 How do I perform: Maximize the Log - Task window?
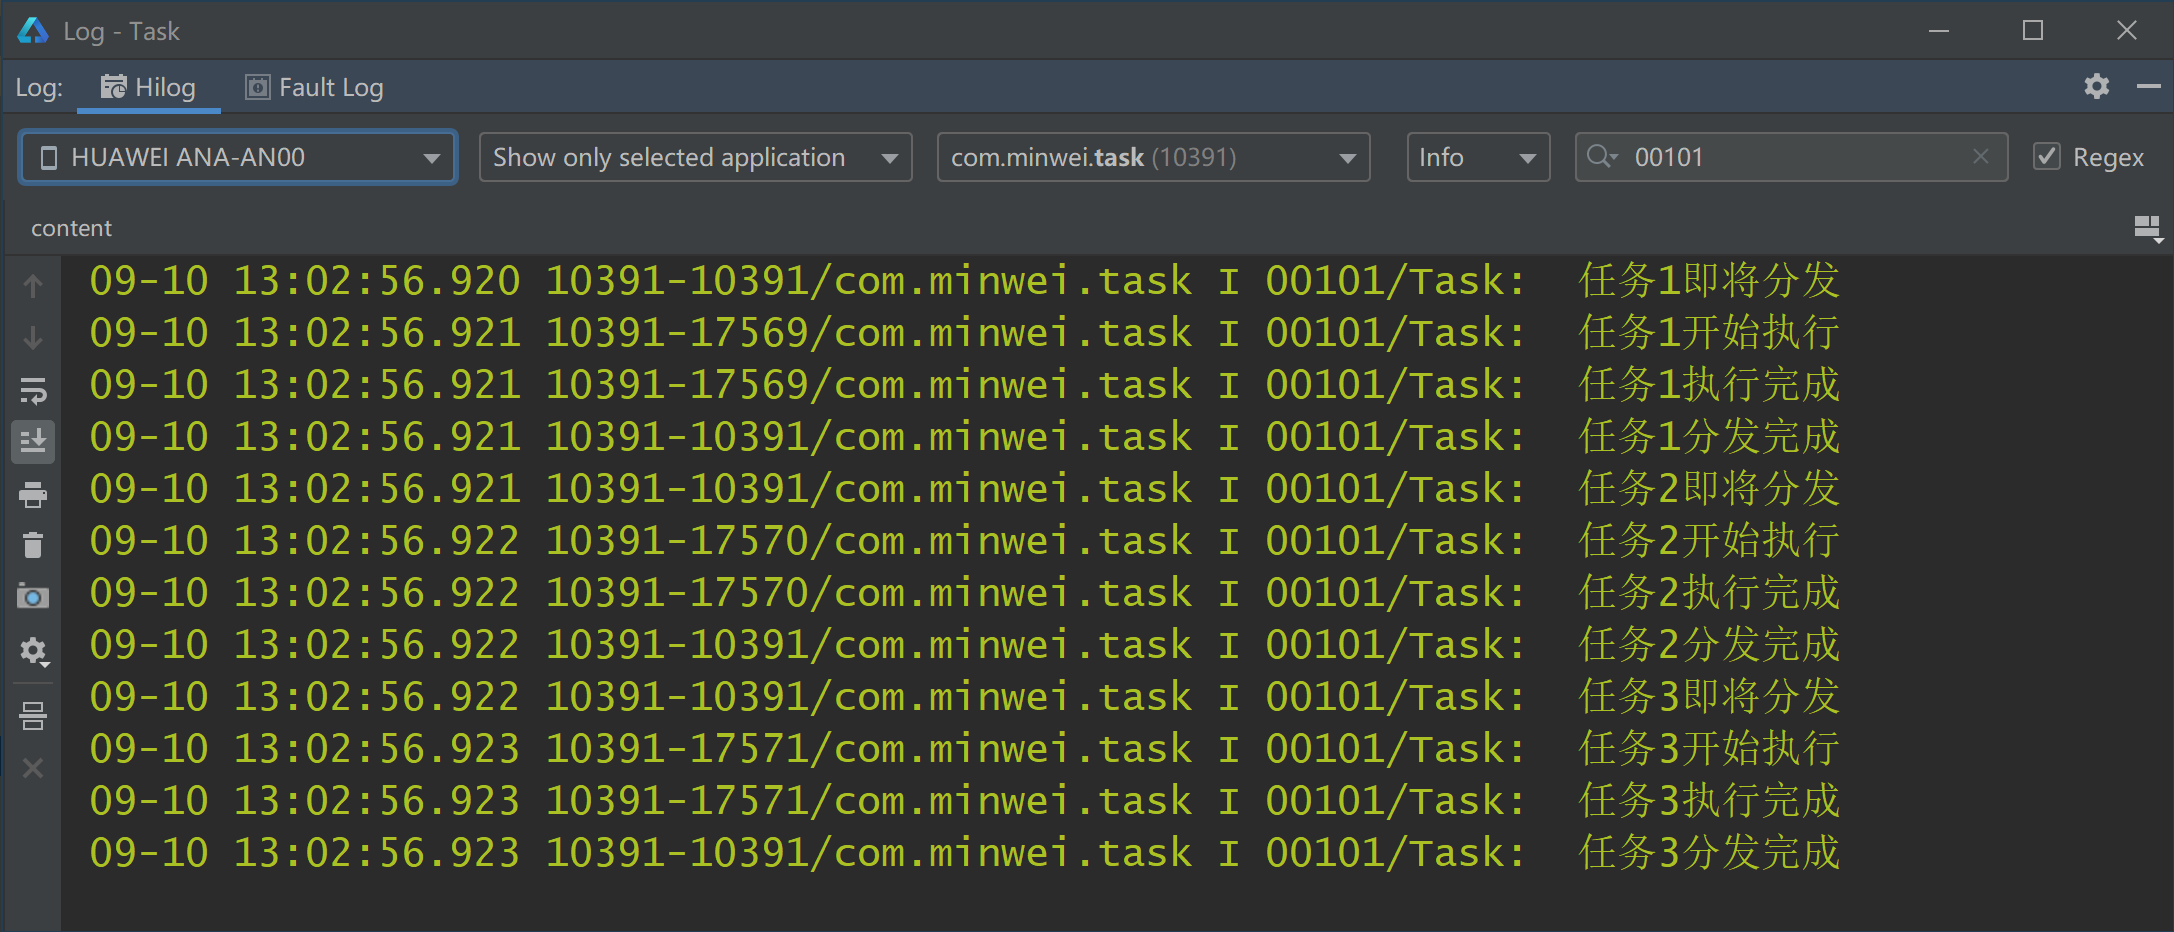tap(2032, 31)
